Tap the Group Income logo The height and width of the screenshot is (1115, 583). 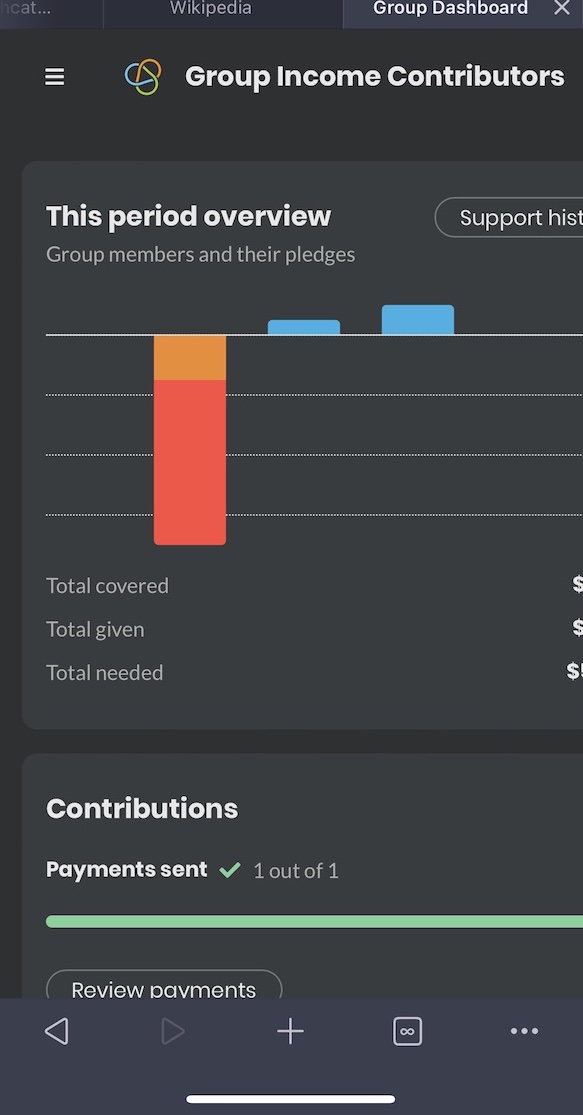(x=142, y=76)
